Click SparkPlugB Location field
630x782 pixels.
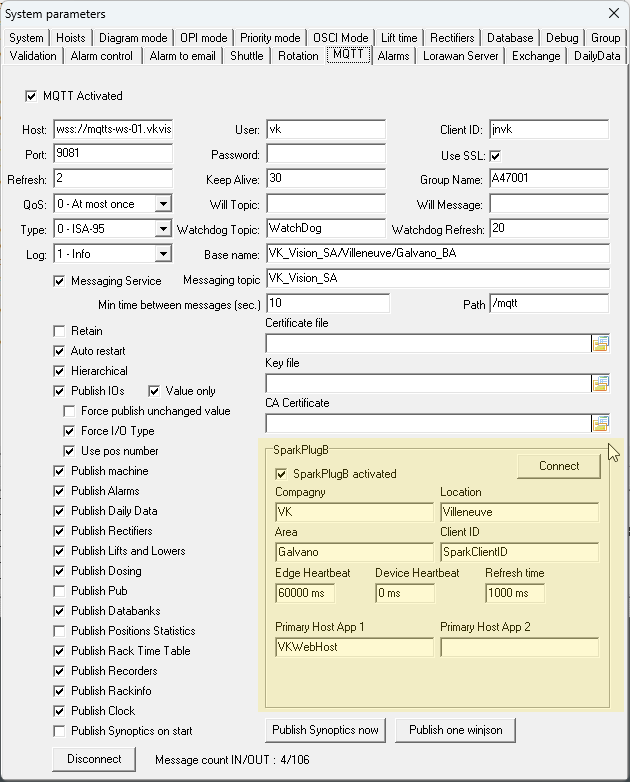click(519, 512)
